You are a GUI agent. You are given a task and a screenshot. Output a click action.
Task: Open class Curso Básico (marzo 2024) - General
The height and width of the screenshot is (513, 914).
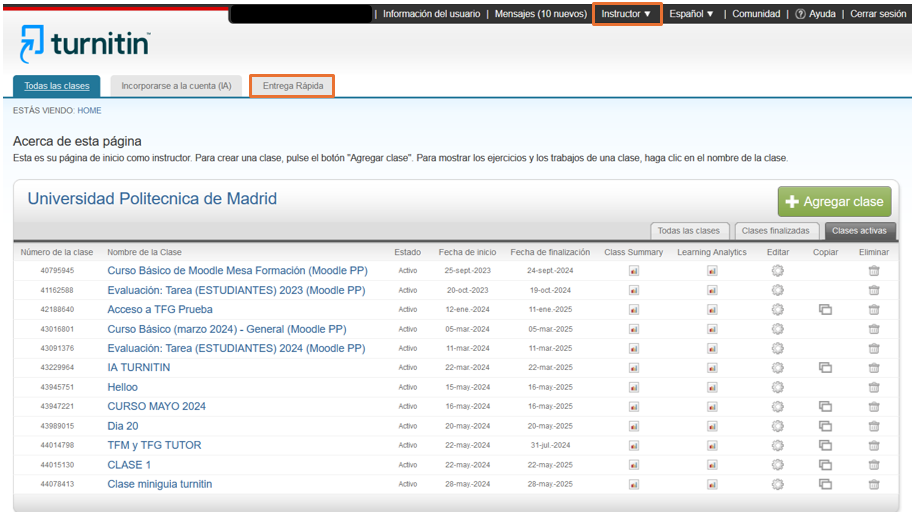(x=227, y=329)
